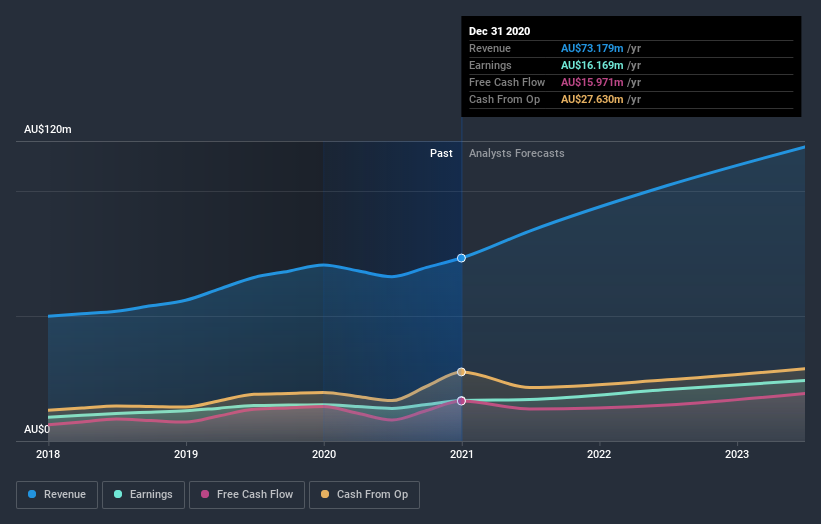Screen dimensions: 821x524
Task: Toggle the Cash From Op legend button
Action: pos(364,495)
